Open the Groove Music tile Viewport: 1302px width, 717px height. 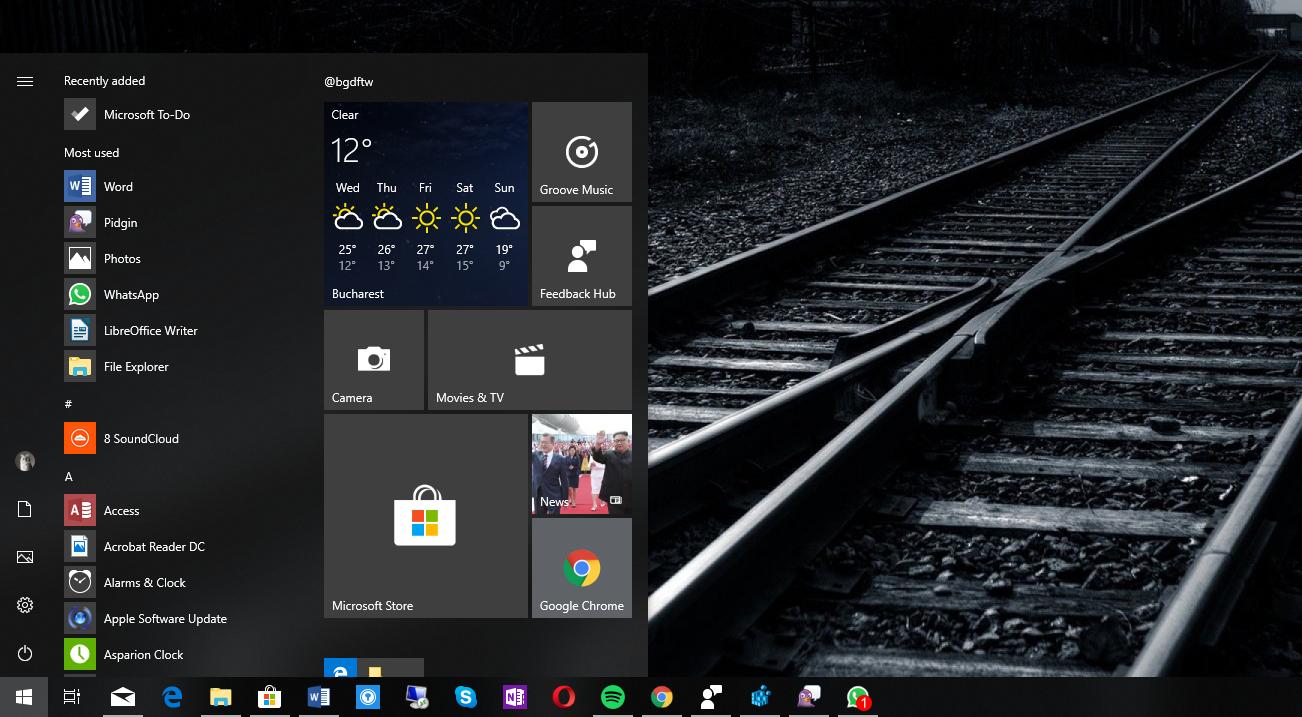tap(582, 152)
